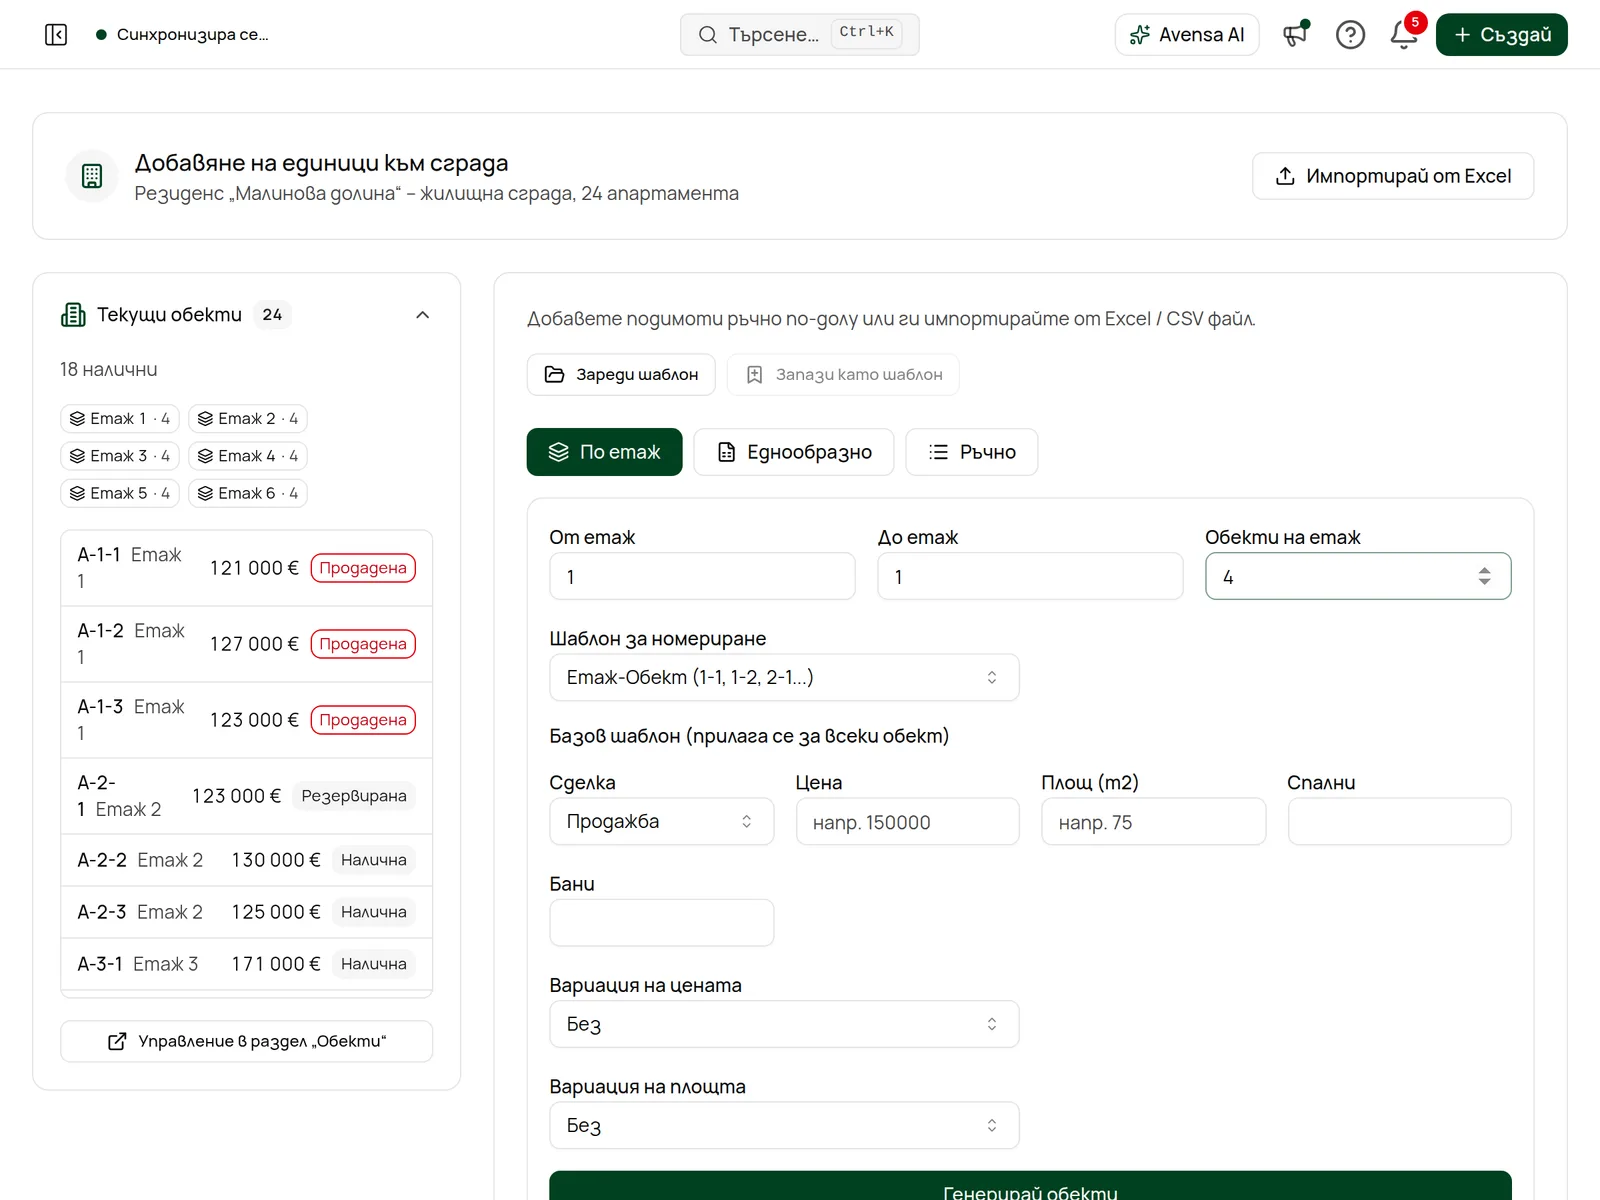Viewport: 1600px width, 1200px height.
Task: Filter by Етаж 6 chip
Action: [x=248, y=493]
